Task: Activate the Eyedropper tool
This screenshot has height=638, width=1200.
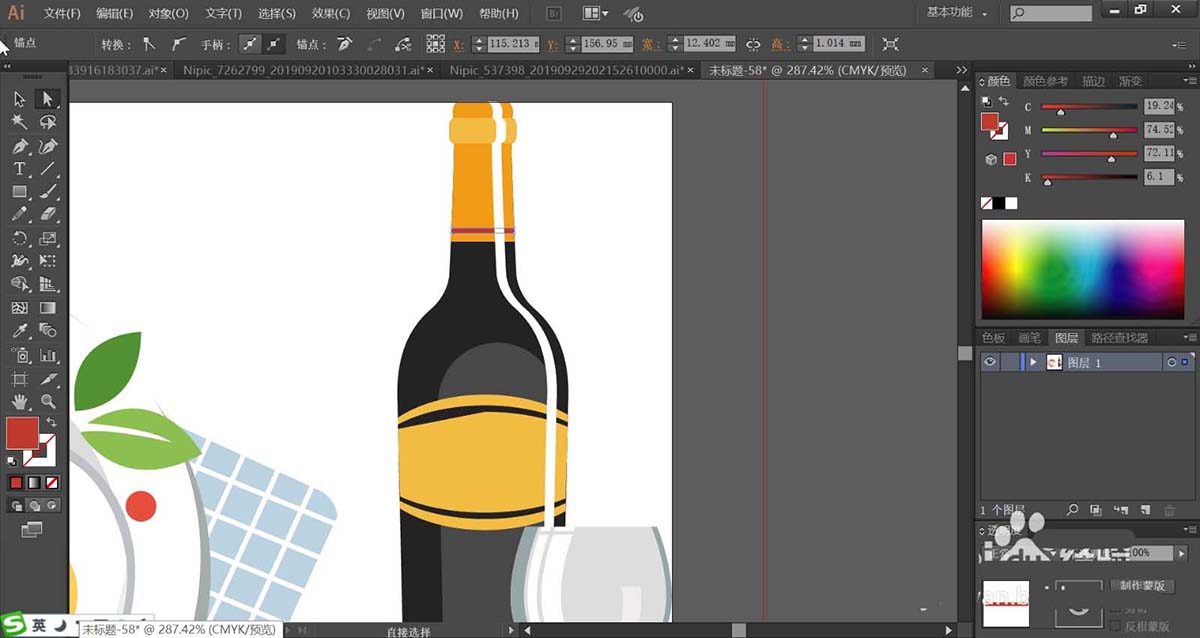Action: (x=19, y=331)
